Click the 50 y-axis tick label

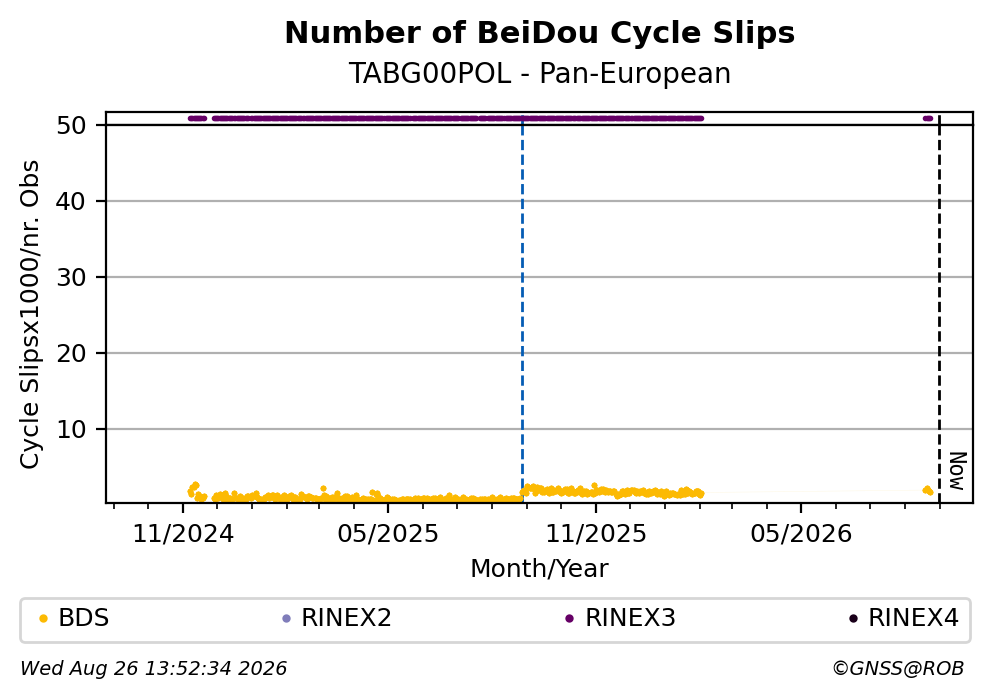[72, 125]
